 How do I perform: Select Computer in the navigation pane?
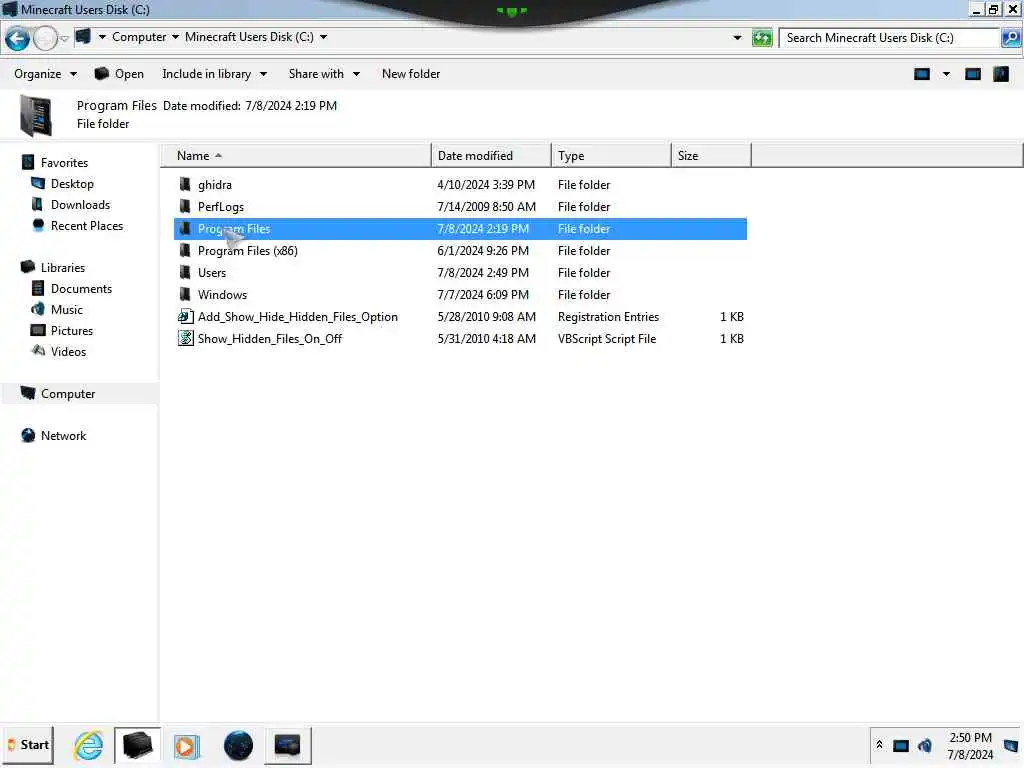(x=68, y=394)
